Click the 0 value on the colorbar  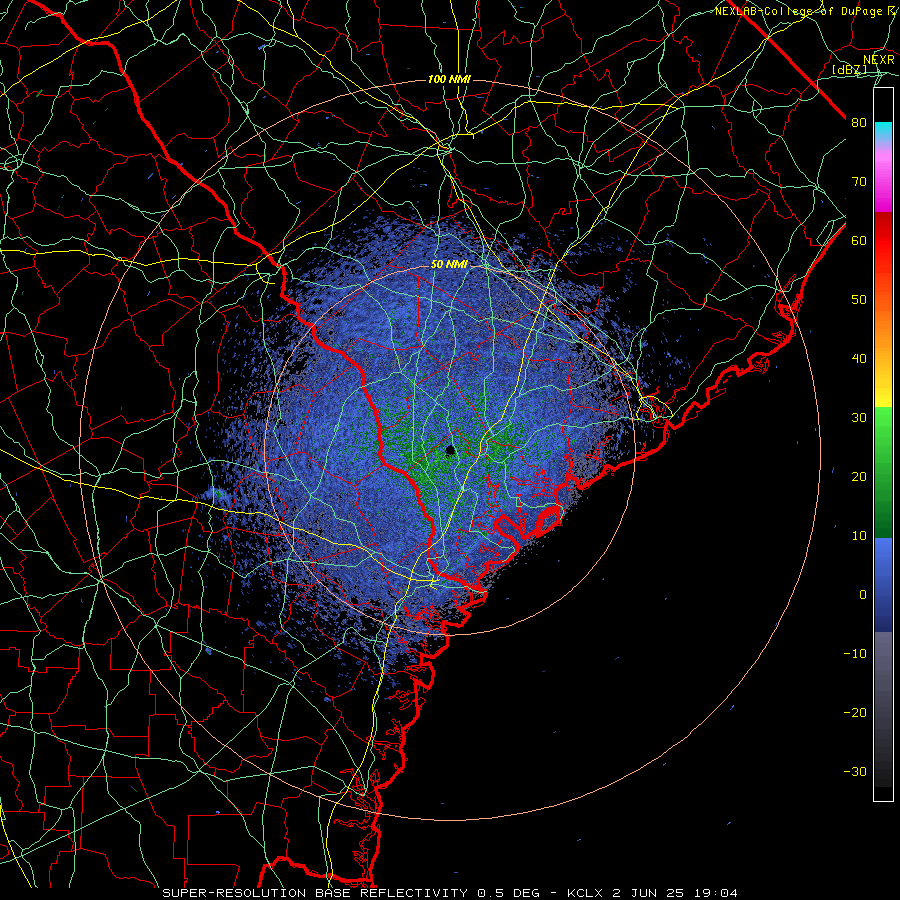[x=863, y=595]
